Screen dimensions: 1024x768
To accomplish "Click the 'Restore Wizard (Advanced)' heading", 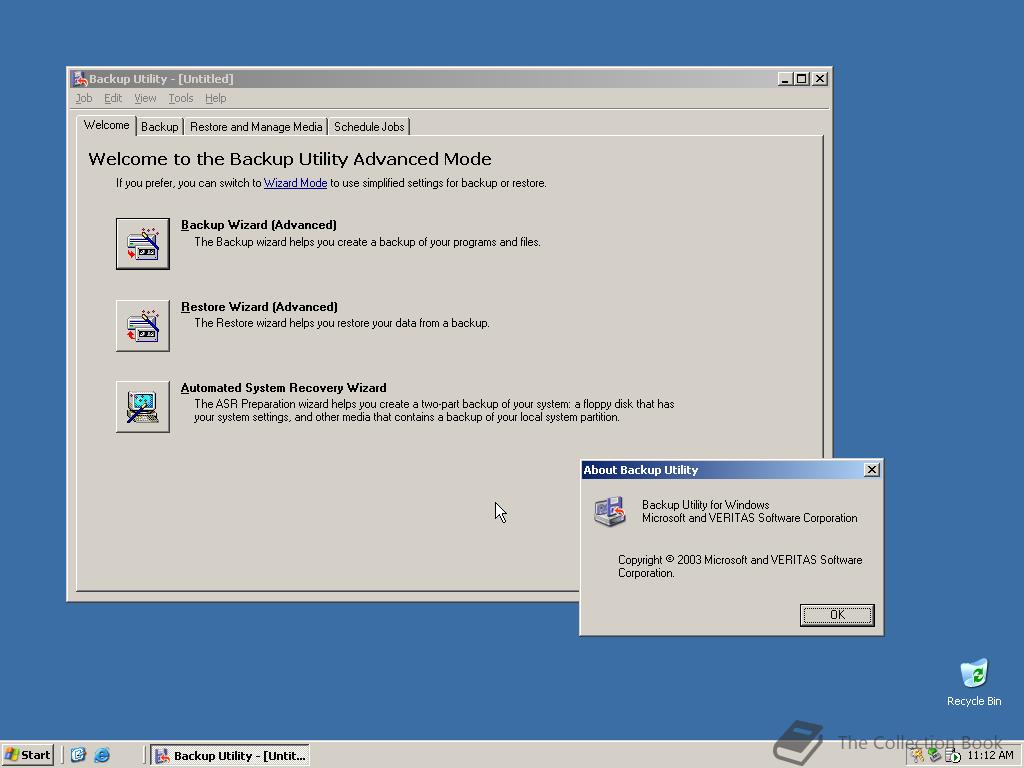I will click(259, 307).
